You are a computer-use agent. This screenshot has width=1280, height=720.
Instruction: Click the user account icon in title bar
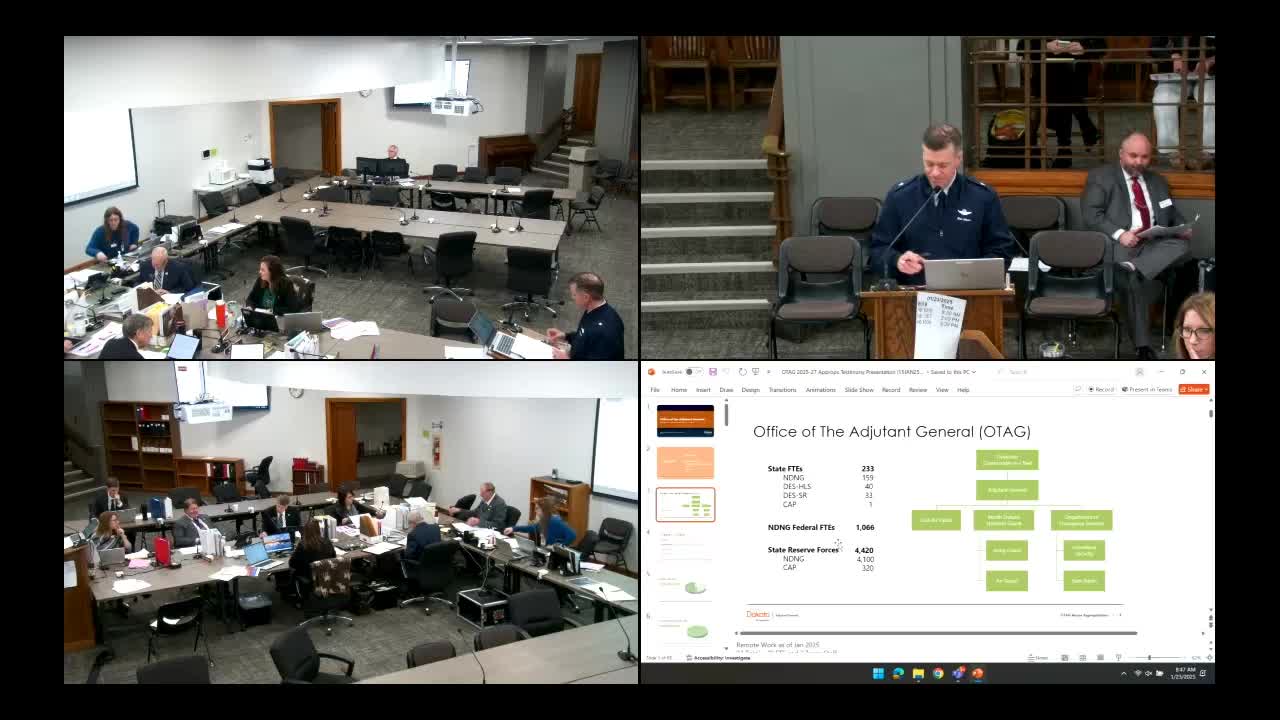(1138, 372)
